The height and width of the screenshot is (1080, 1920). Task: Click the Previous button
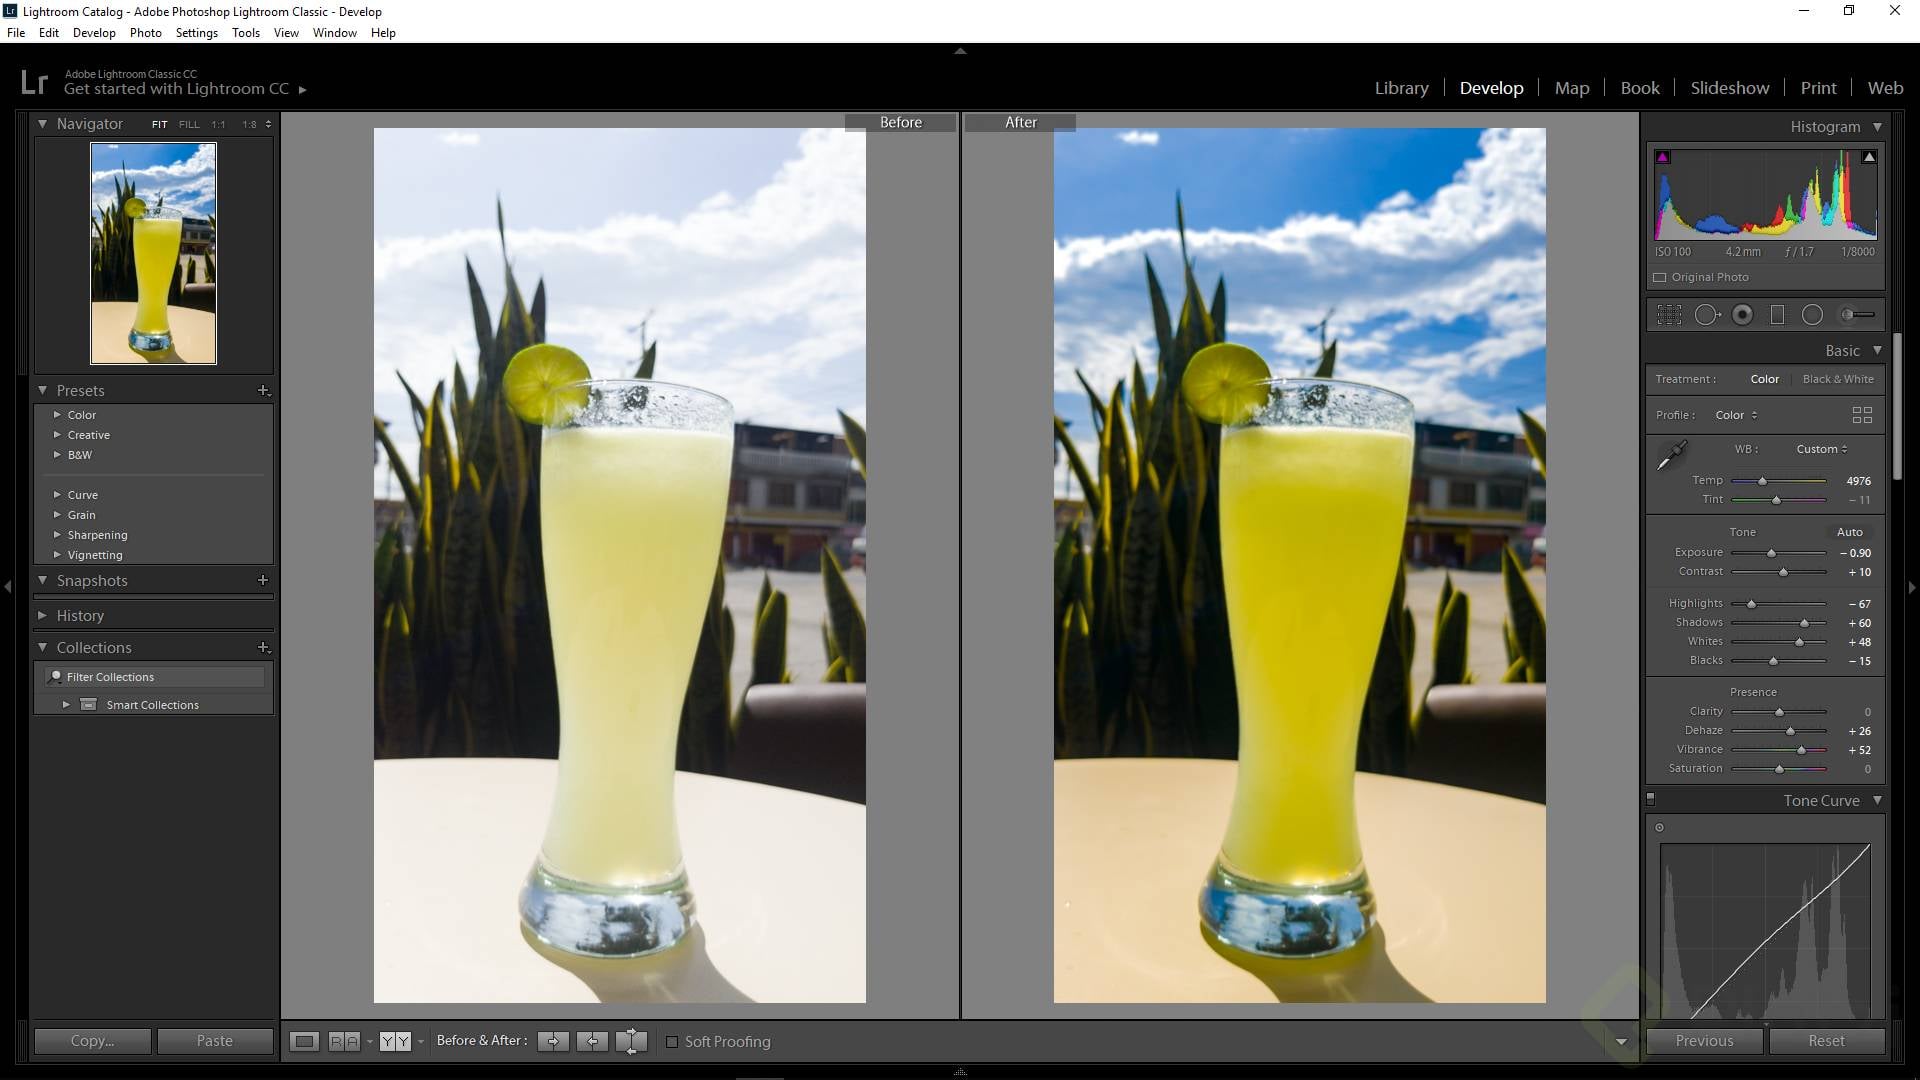pyautogui.click(x=1704, y=1040)
